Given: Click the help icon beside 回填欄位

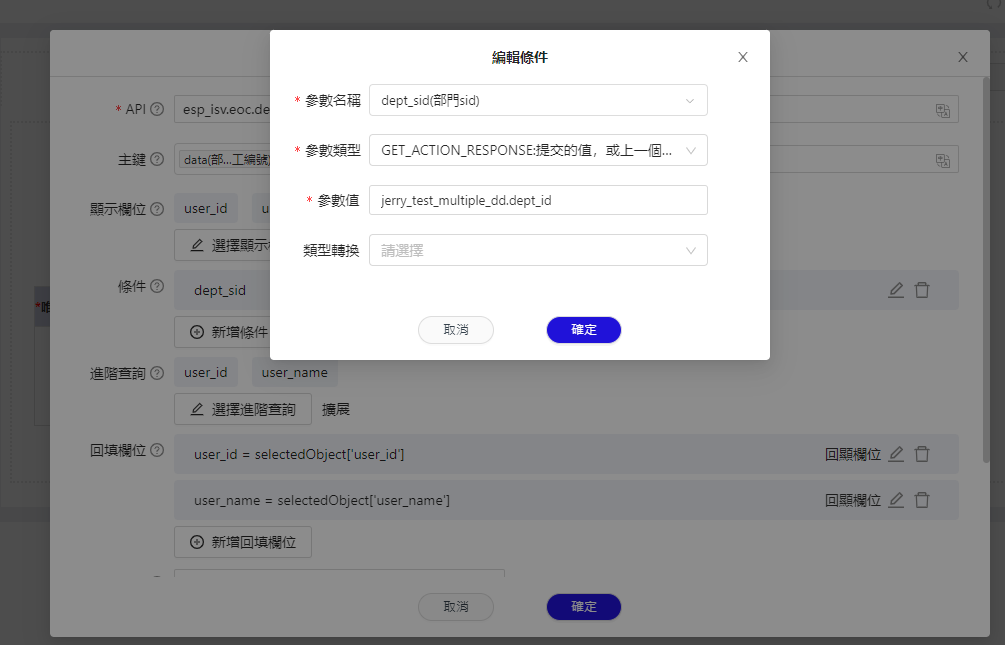Looking at the screenshot, I should click(157, 451).
